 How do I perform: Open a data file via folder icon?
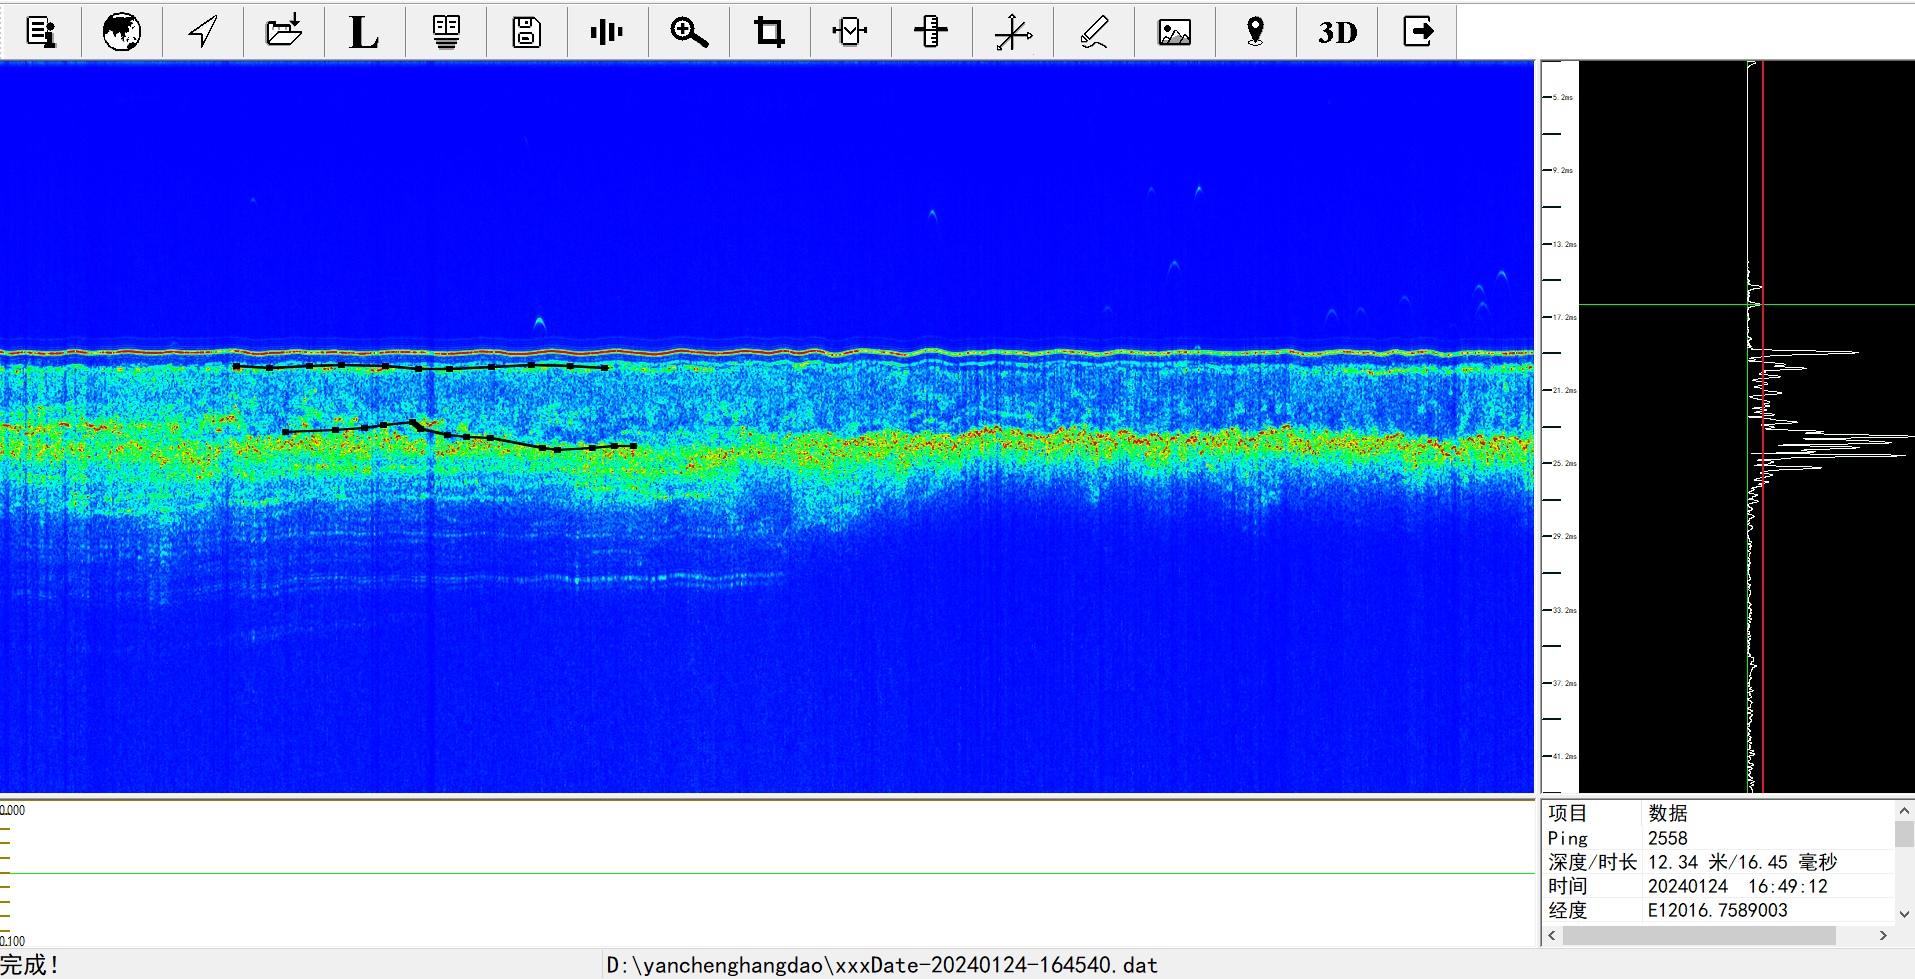pyautogui.click(x=284, y=32)
